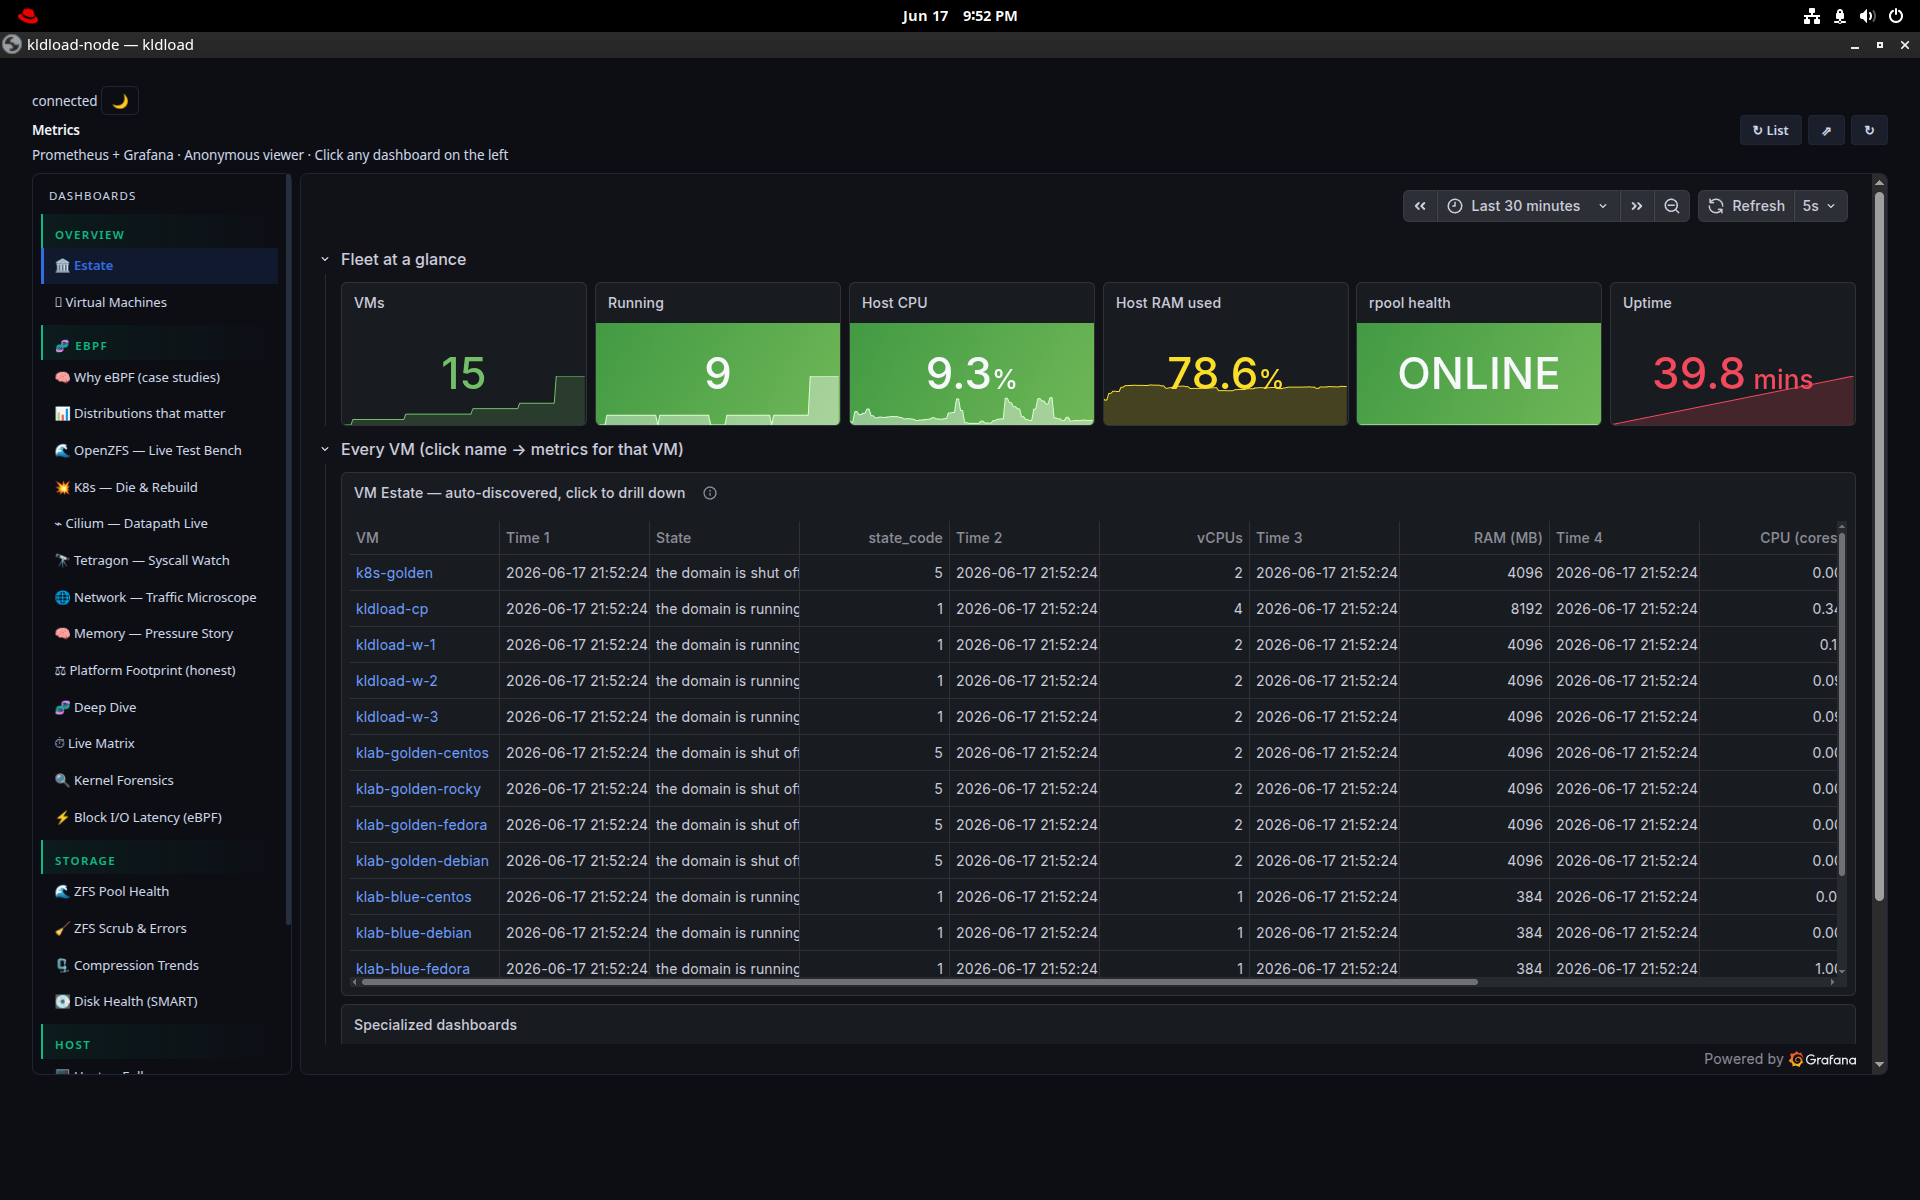Open the ZFS Pool Health dashboard
Viewport: 1920px width, 1200px height.
(160, 892)
